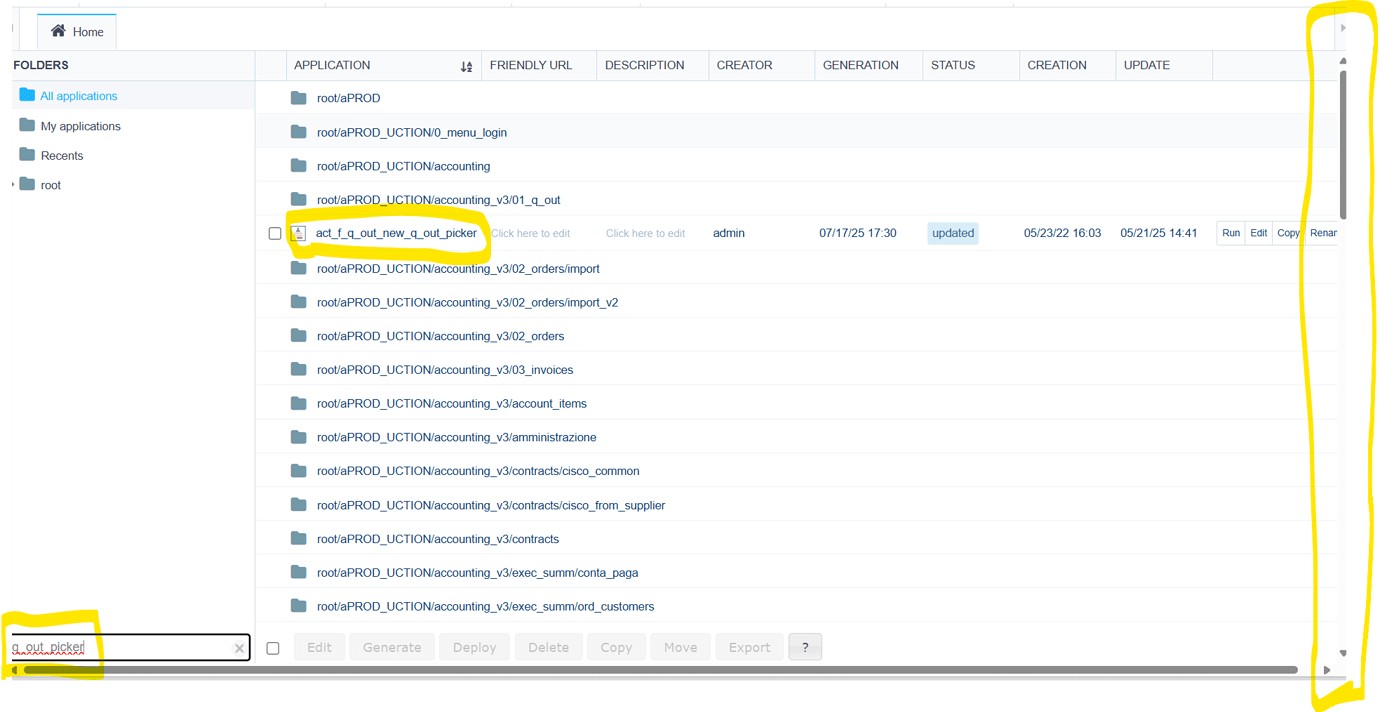Viewport: 1380px width, 712px height.
Task: Tick the select-all checkbox next to Edit
Action: (272, 647)
